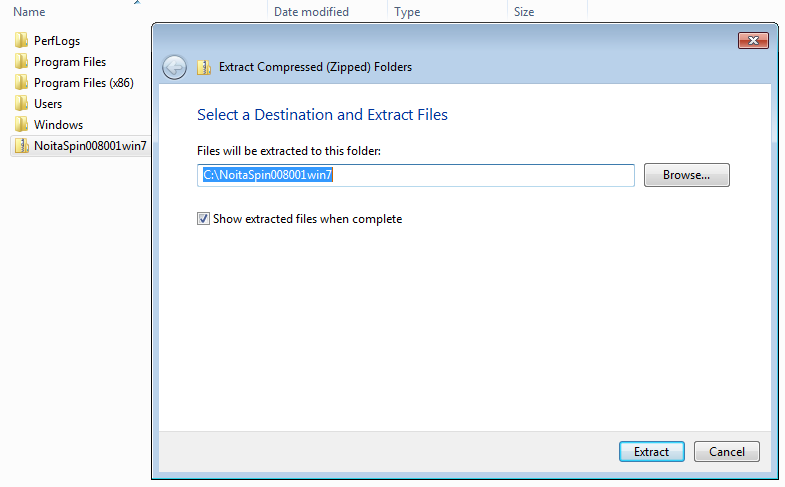This screenshot has height=487, width=785.
Task: Click the Users folder icon
Action: 22,104
